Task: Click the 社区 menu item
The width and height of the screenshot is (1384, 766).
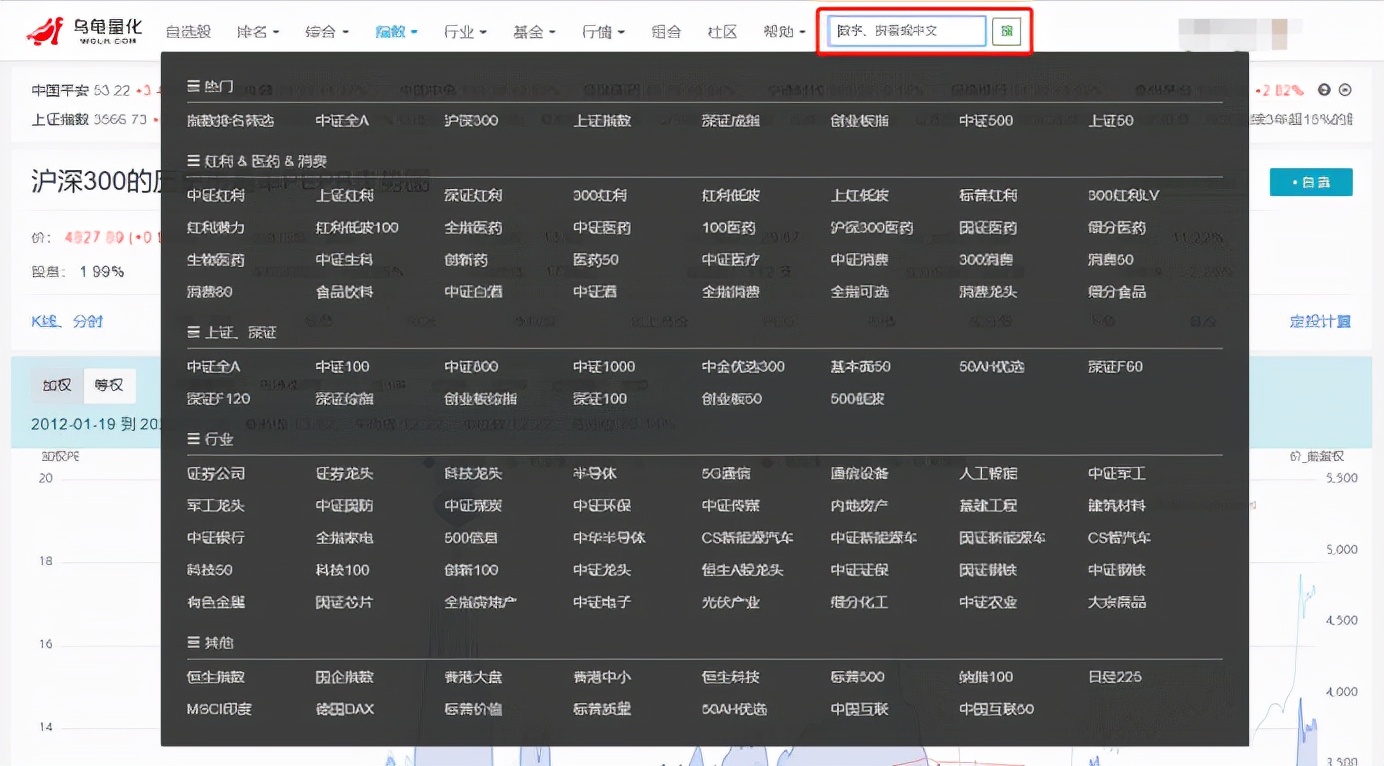Action: (722, 31)
